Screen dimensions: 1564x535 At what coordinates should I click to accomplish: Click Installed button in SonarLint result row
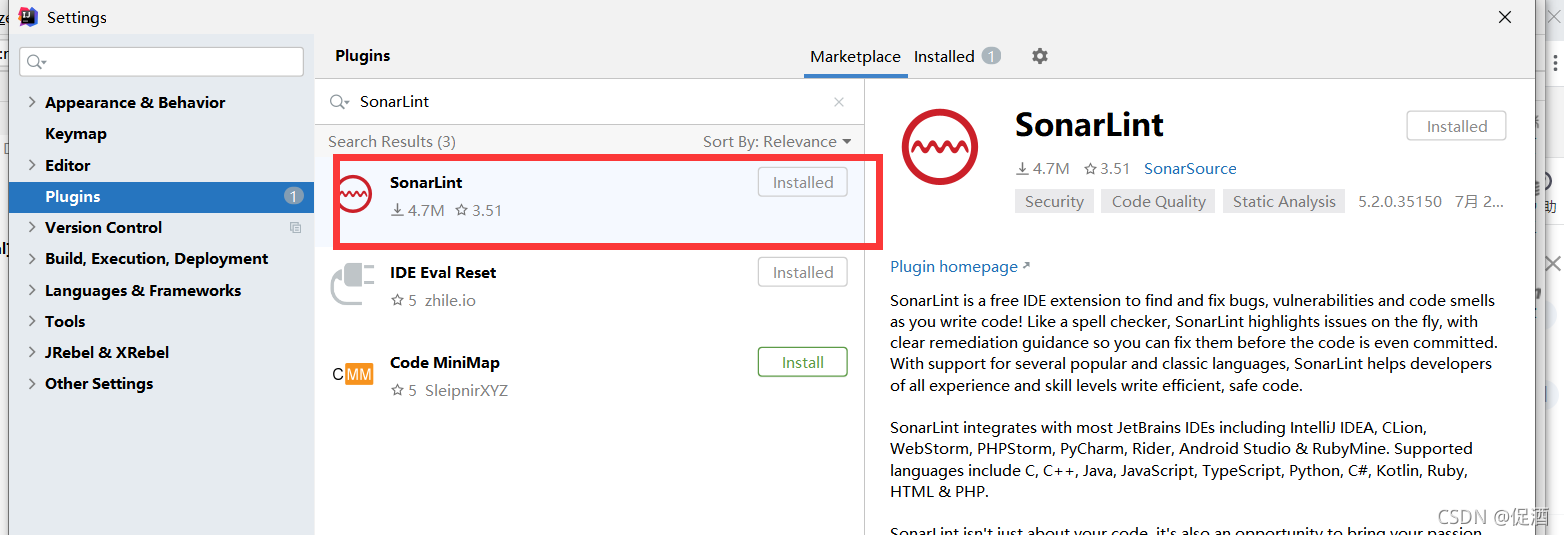(x=803, y=182)
